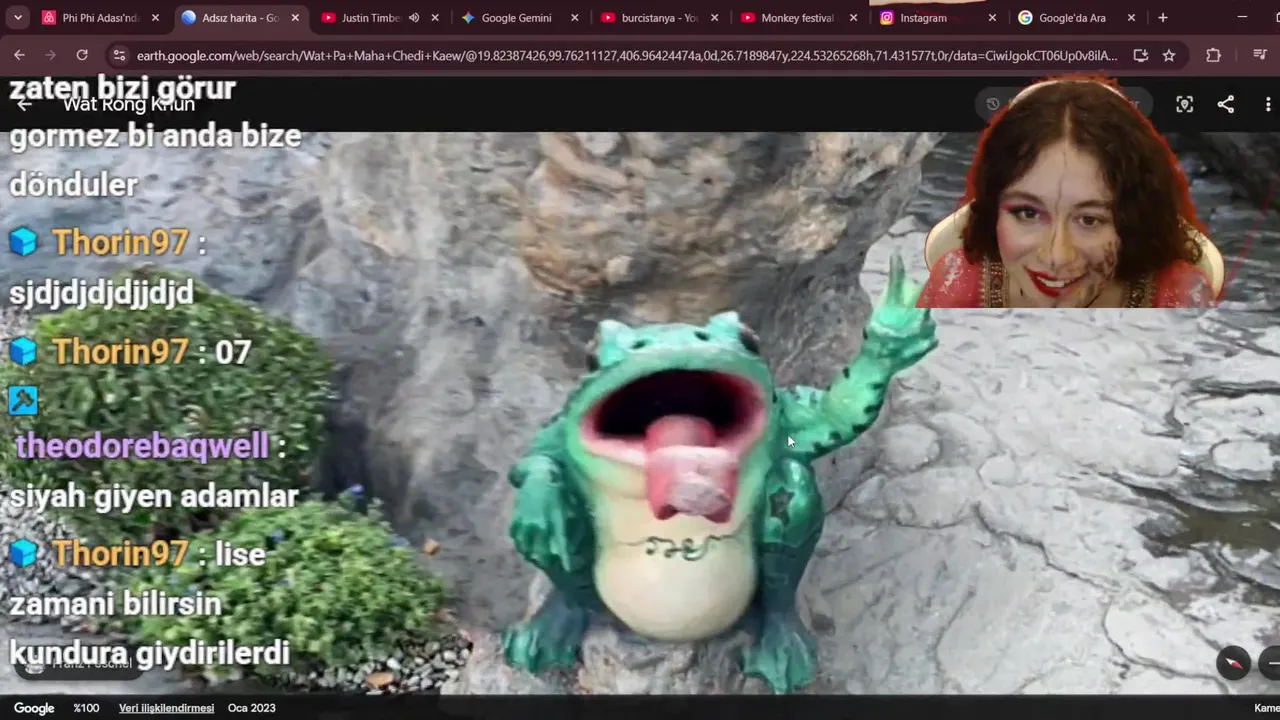The height and width of the screenshot is (720, 1280).
Task: Click the Google logo in the status bar
Action: point(34,708)
